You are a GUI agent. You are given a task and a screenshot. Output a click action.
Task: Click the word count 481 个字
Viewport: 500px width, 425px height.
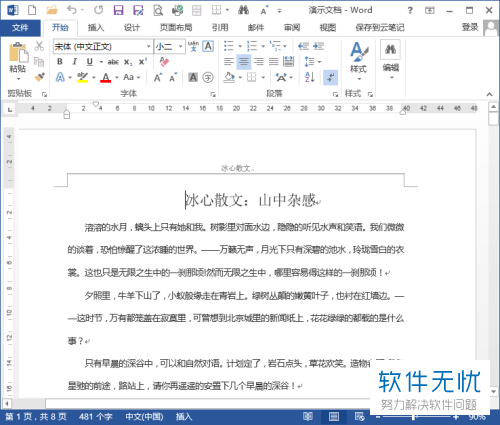point(96,417)
